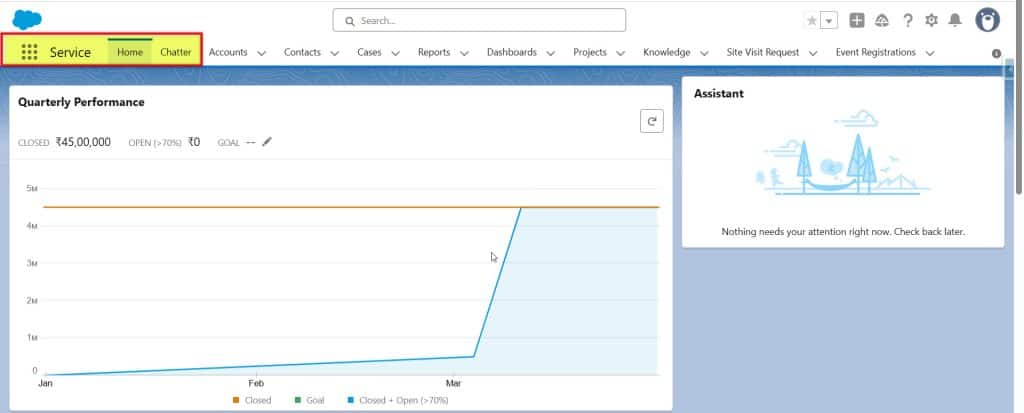1024x413 pixels.
Task: Open the Knowledge tab
Action: [x=667, y=52]
